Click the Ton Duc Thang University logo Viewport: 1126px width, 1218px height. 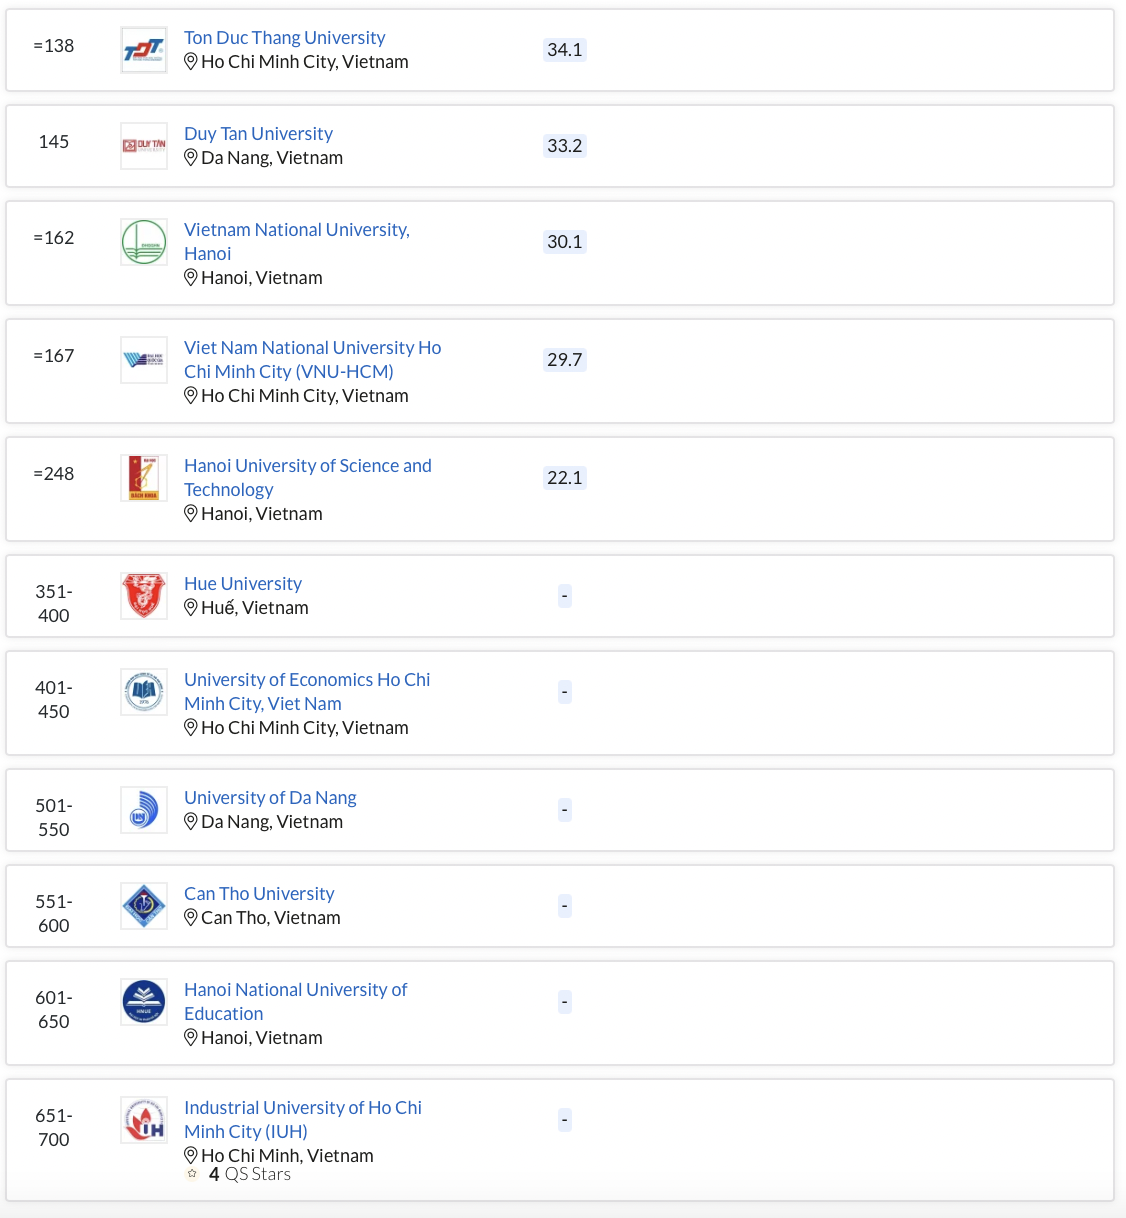coord(144,50)
